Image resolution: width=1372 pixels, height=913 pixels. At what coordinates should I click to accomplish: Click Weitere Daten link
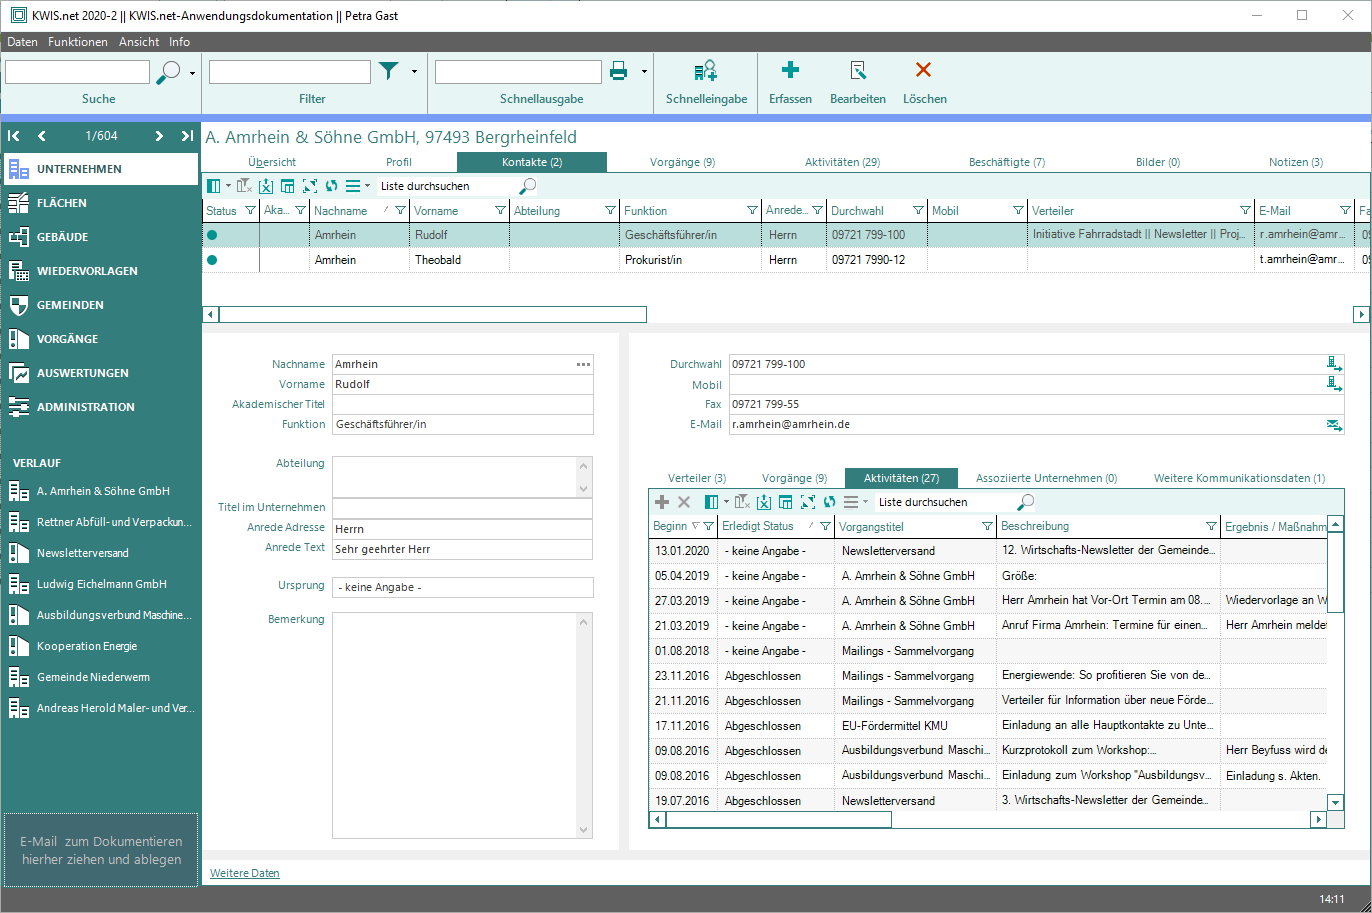[245, 873]
